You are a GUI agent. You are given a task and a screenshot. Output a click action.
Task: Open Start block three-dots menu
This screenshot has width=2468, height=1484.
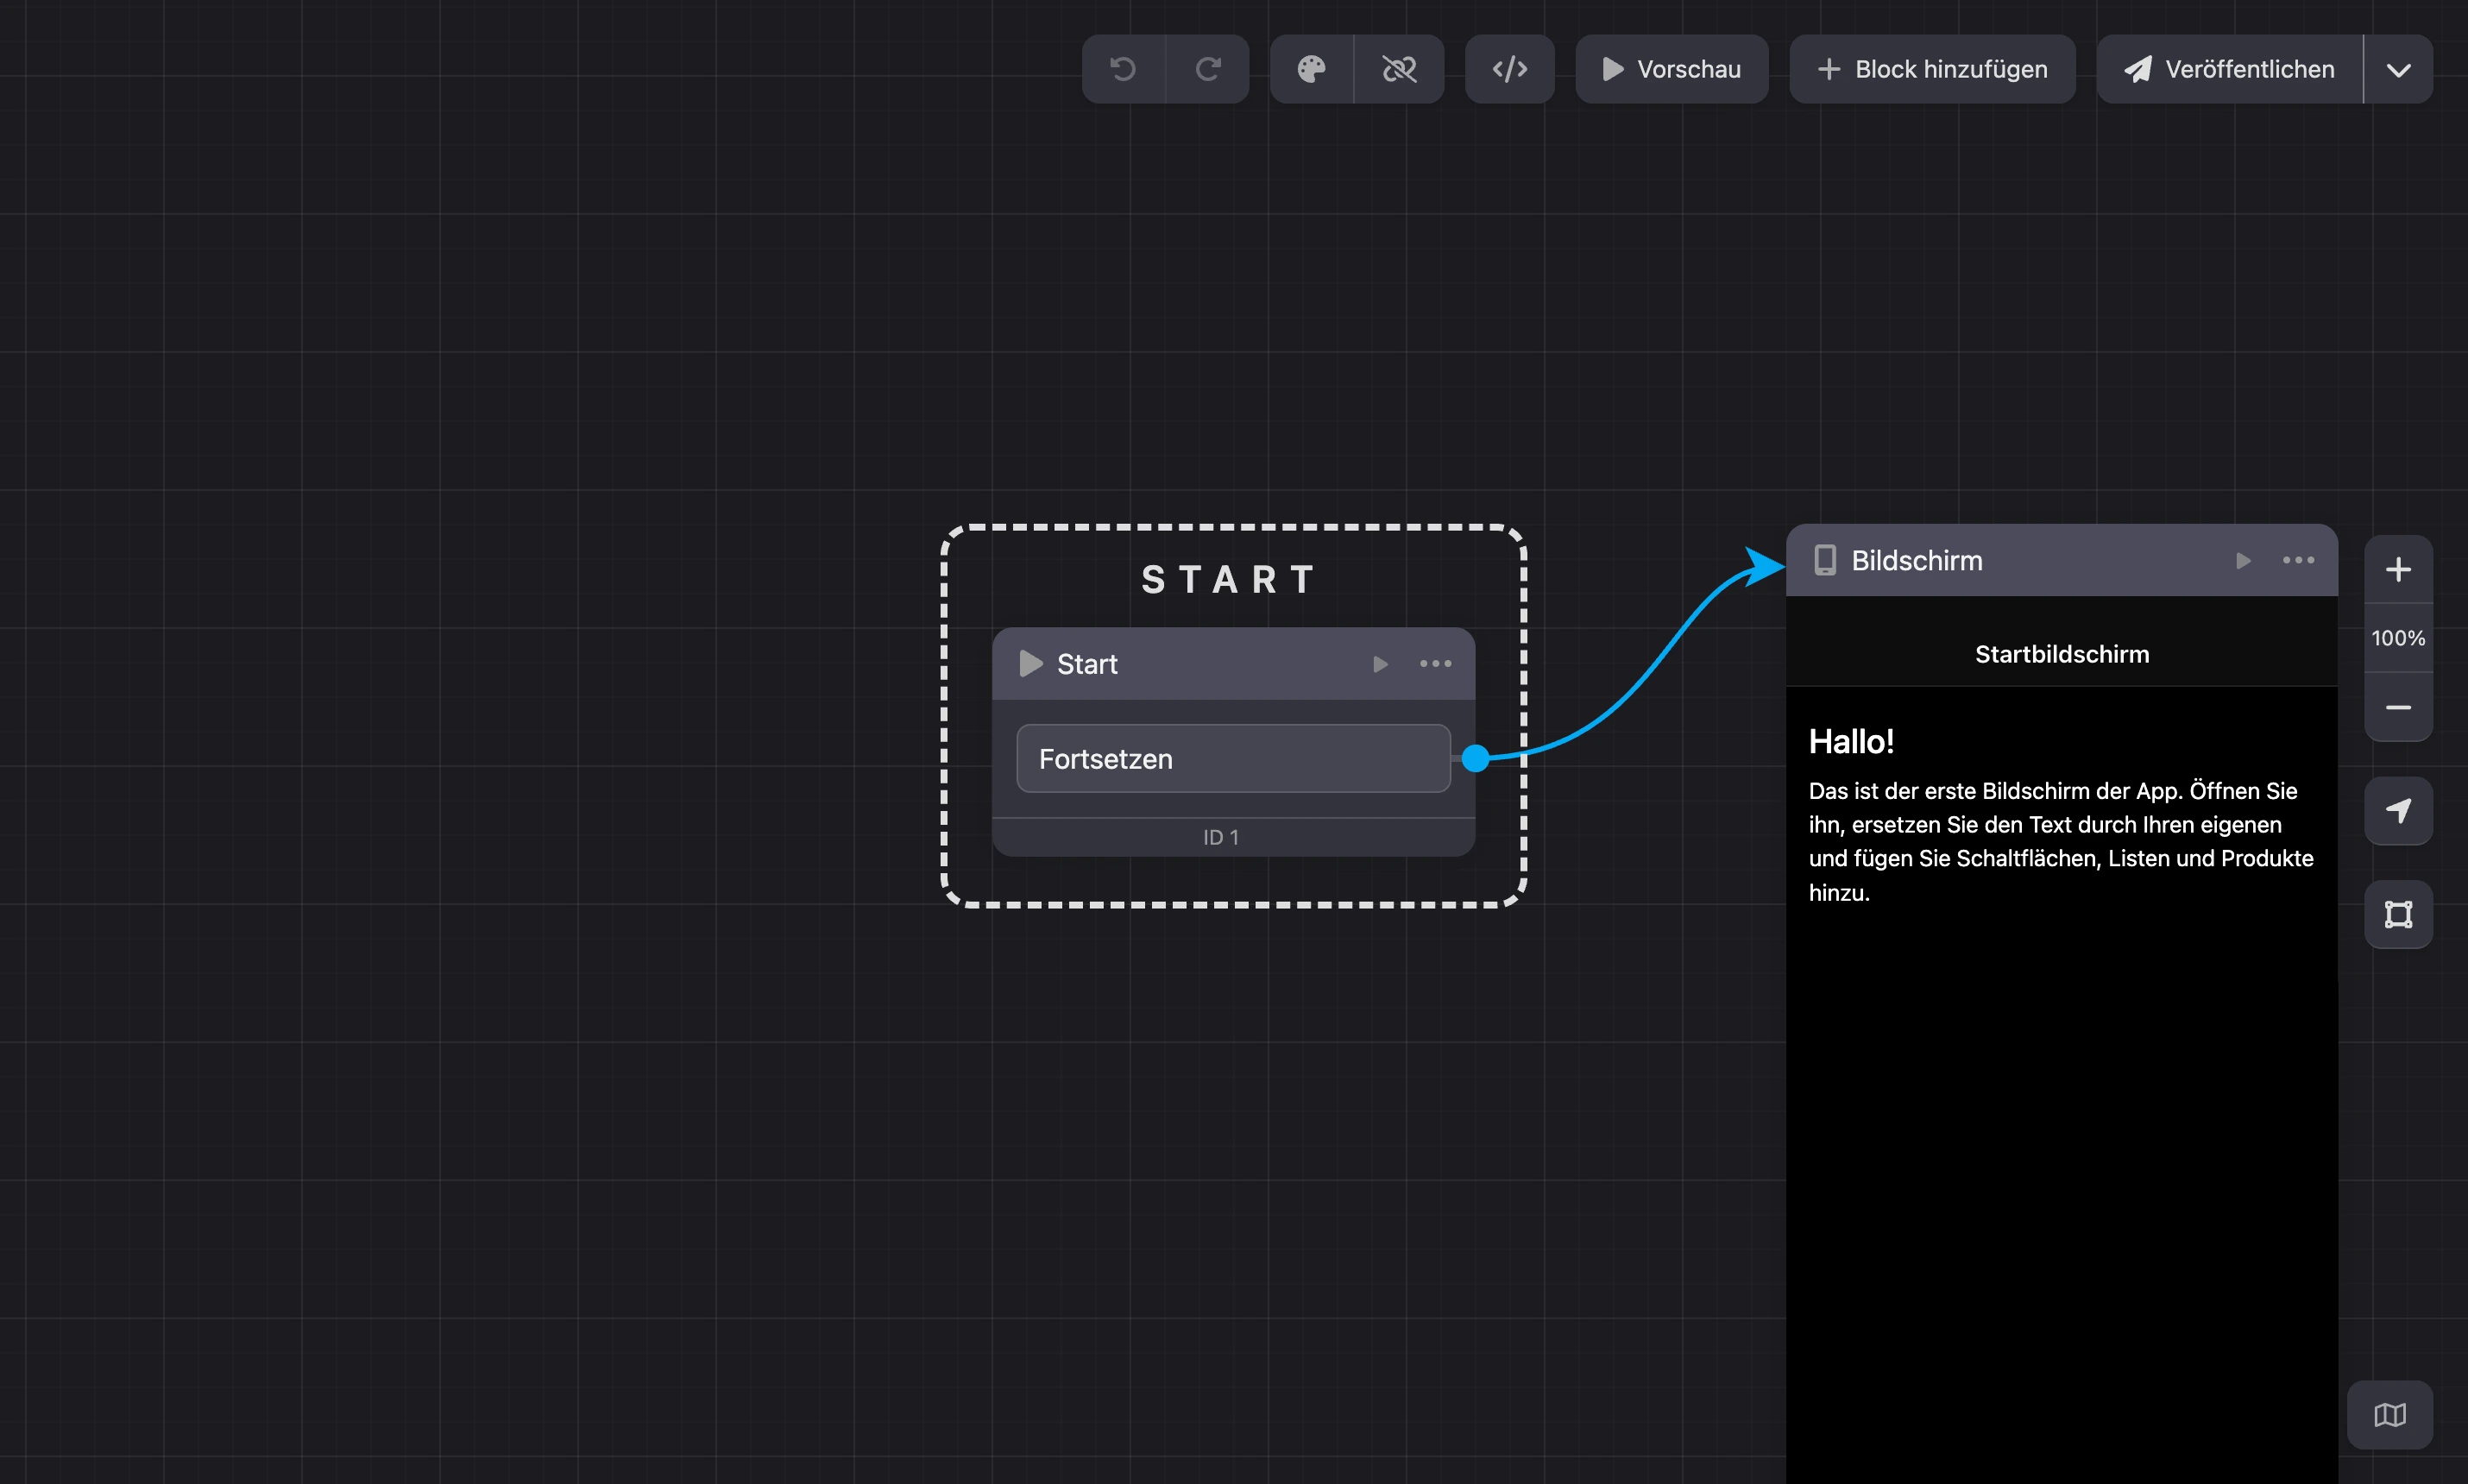1435,664
